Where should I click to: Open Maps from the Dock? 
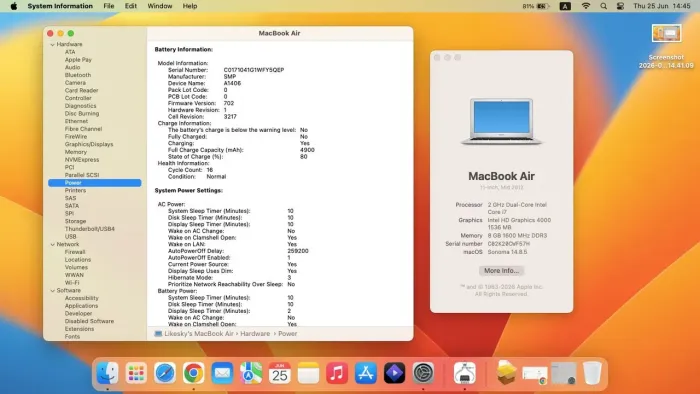[251, 373]
